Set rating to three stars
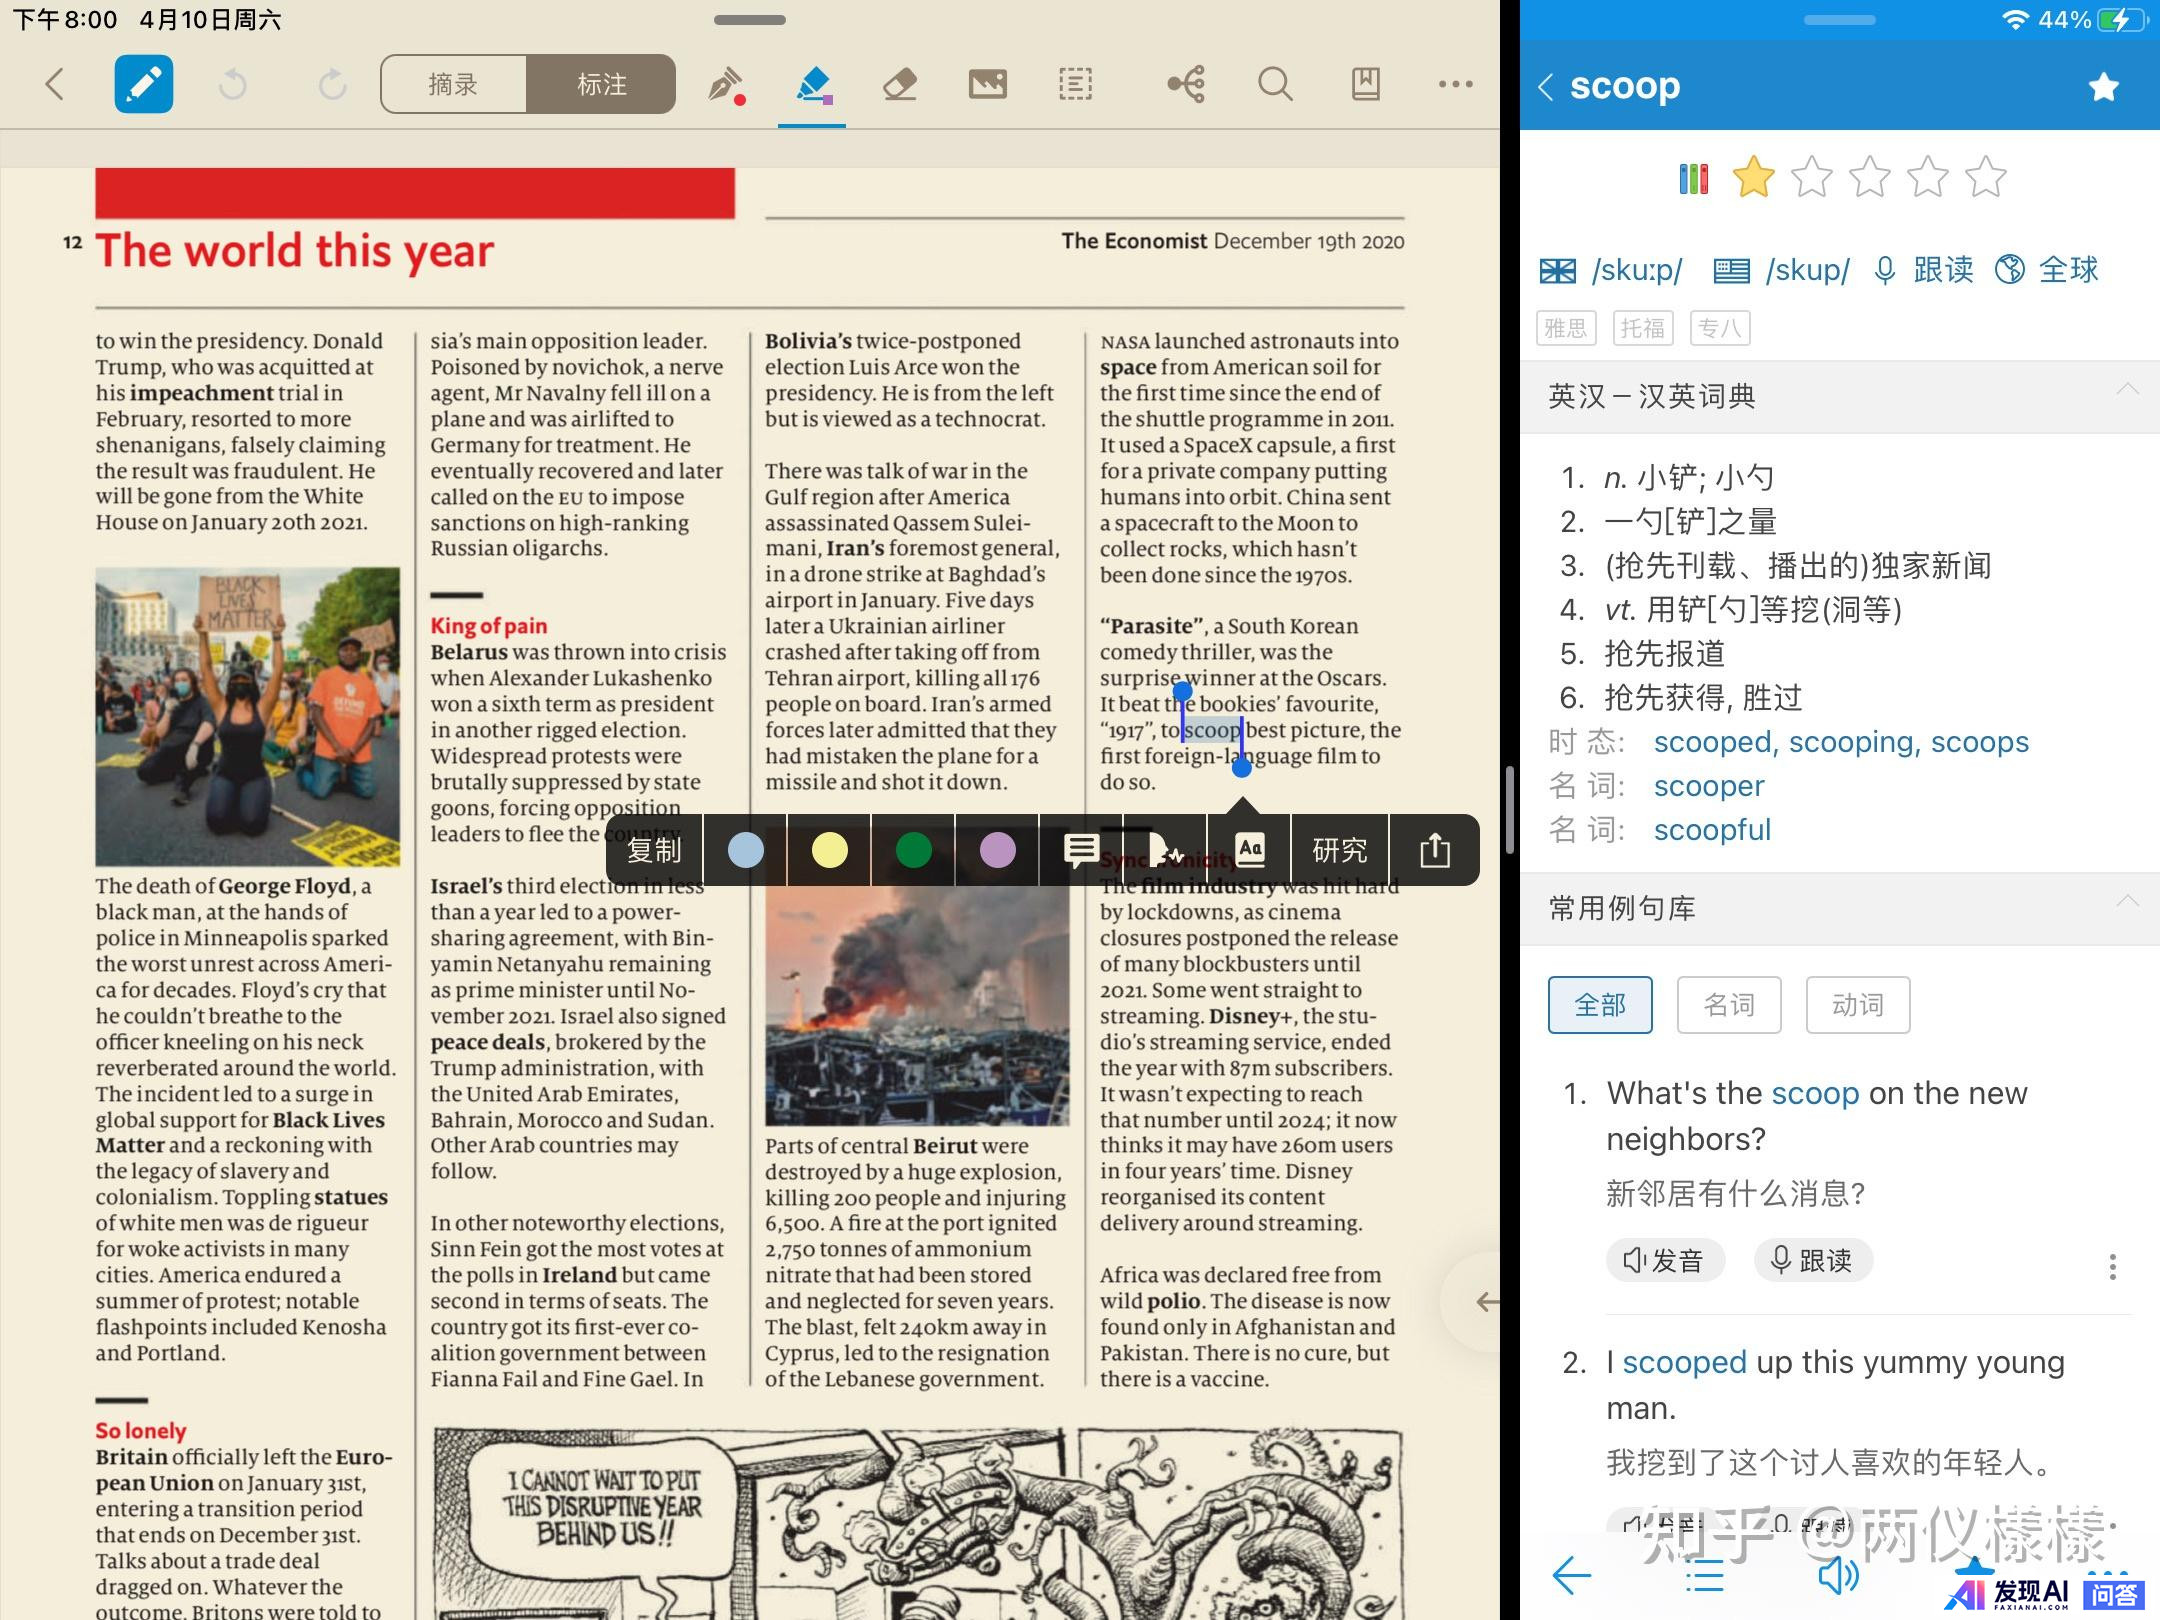 click(1869, 178)
